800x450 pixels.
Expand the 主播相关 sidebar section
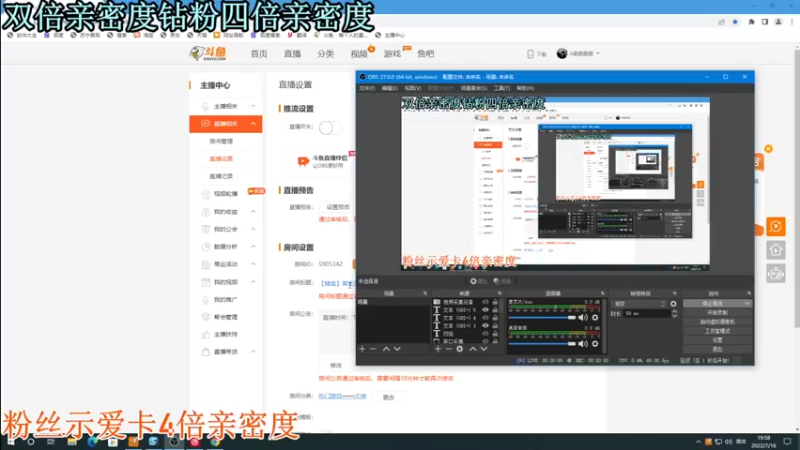253,106
